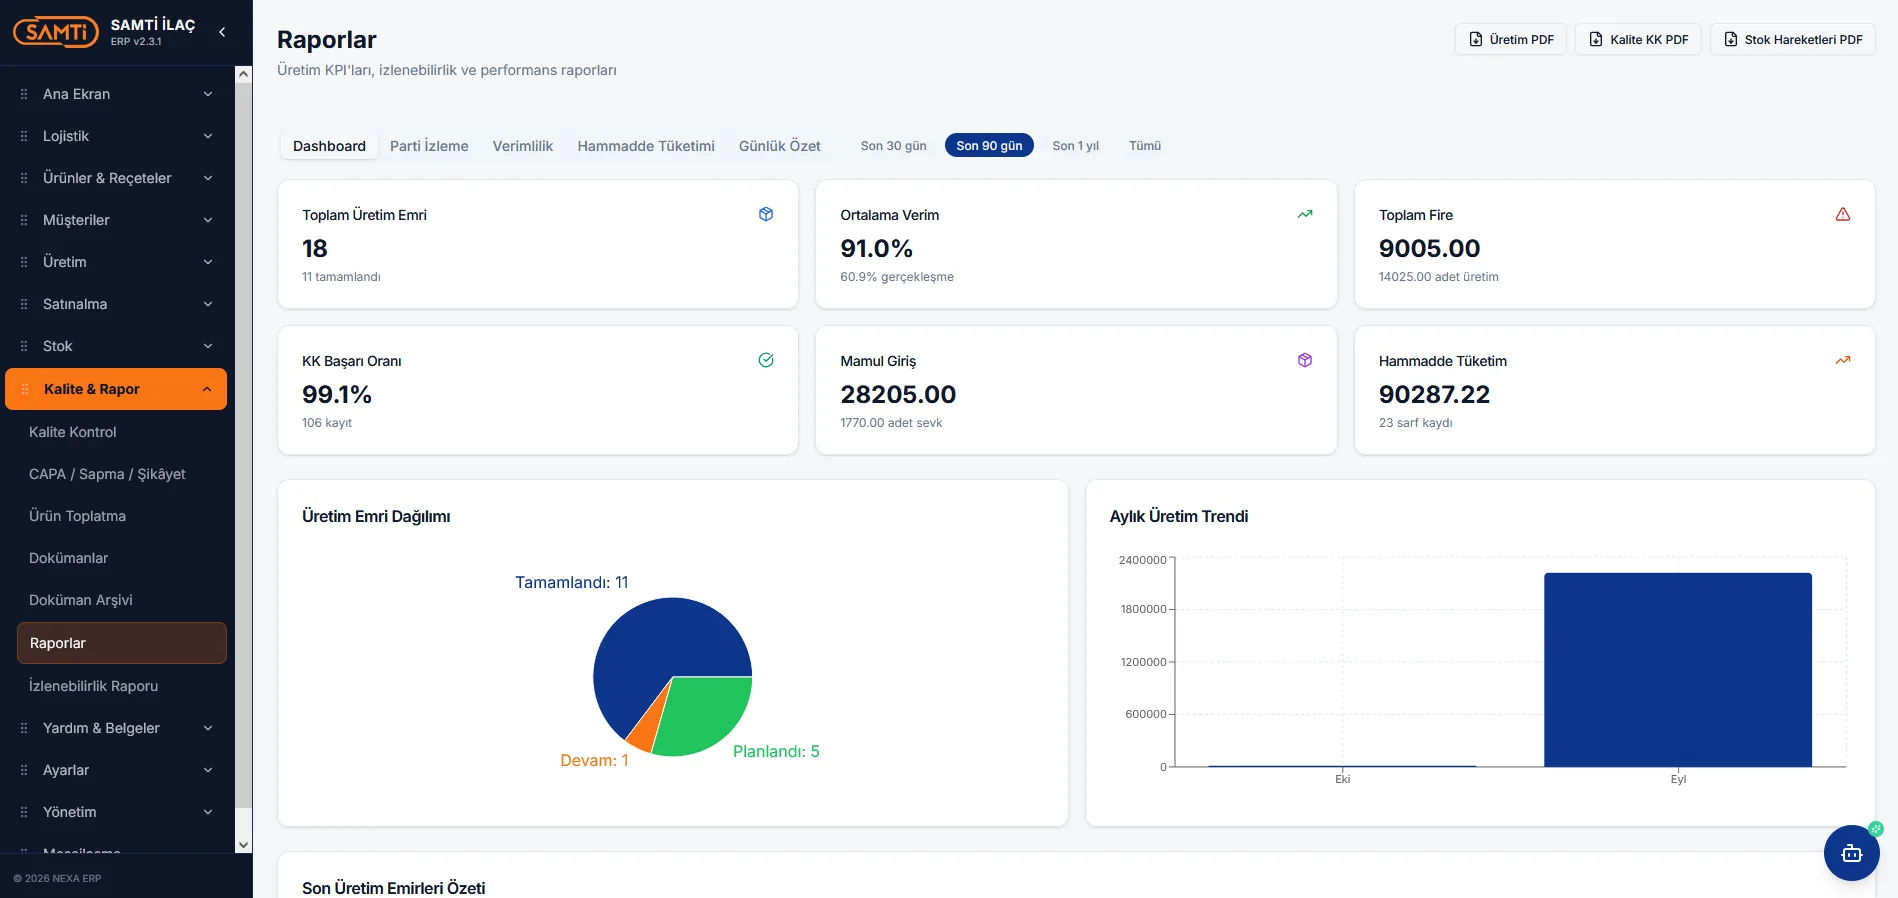Expand the Lojistik menu chevron
The image size is (1898, 898).
[208, 136]
